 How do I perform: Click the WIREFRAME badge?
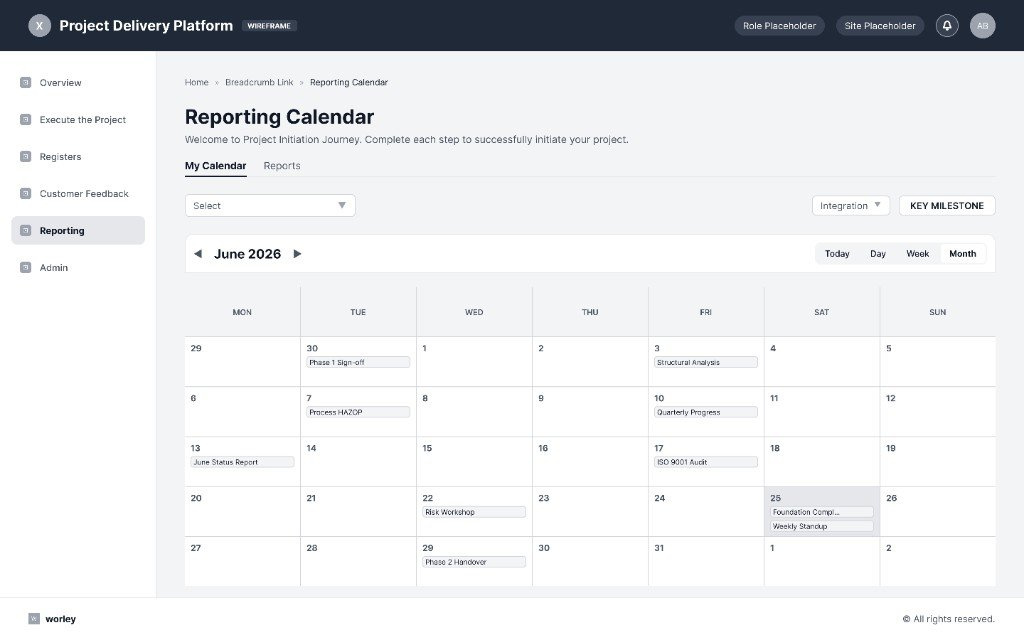pos(269,25)
